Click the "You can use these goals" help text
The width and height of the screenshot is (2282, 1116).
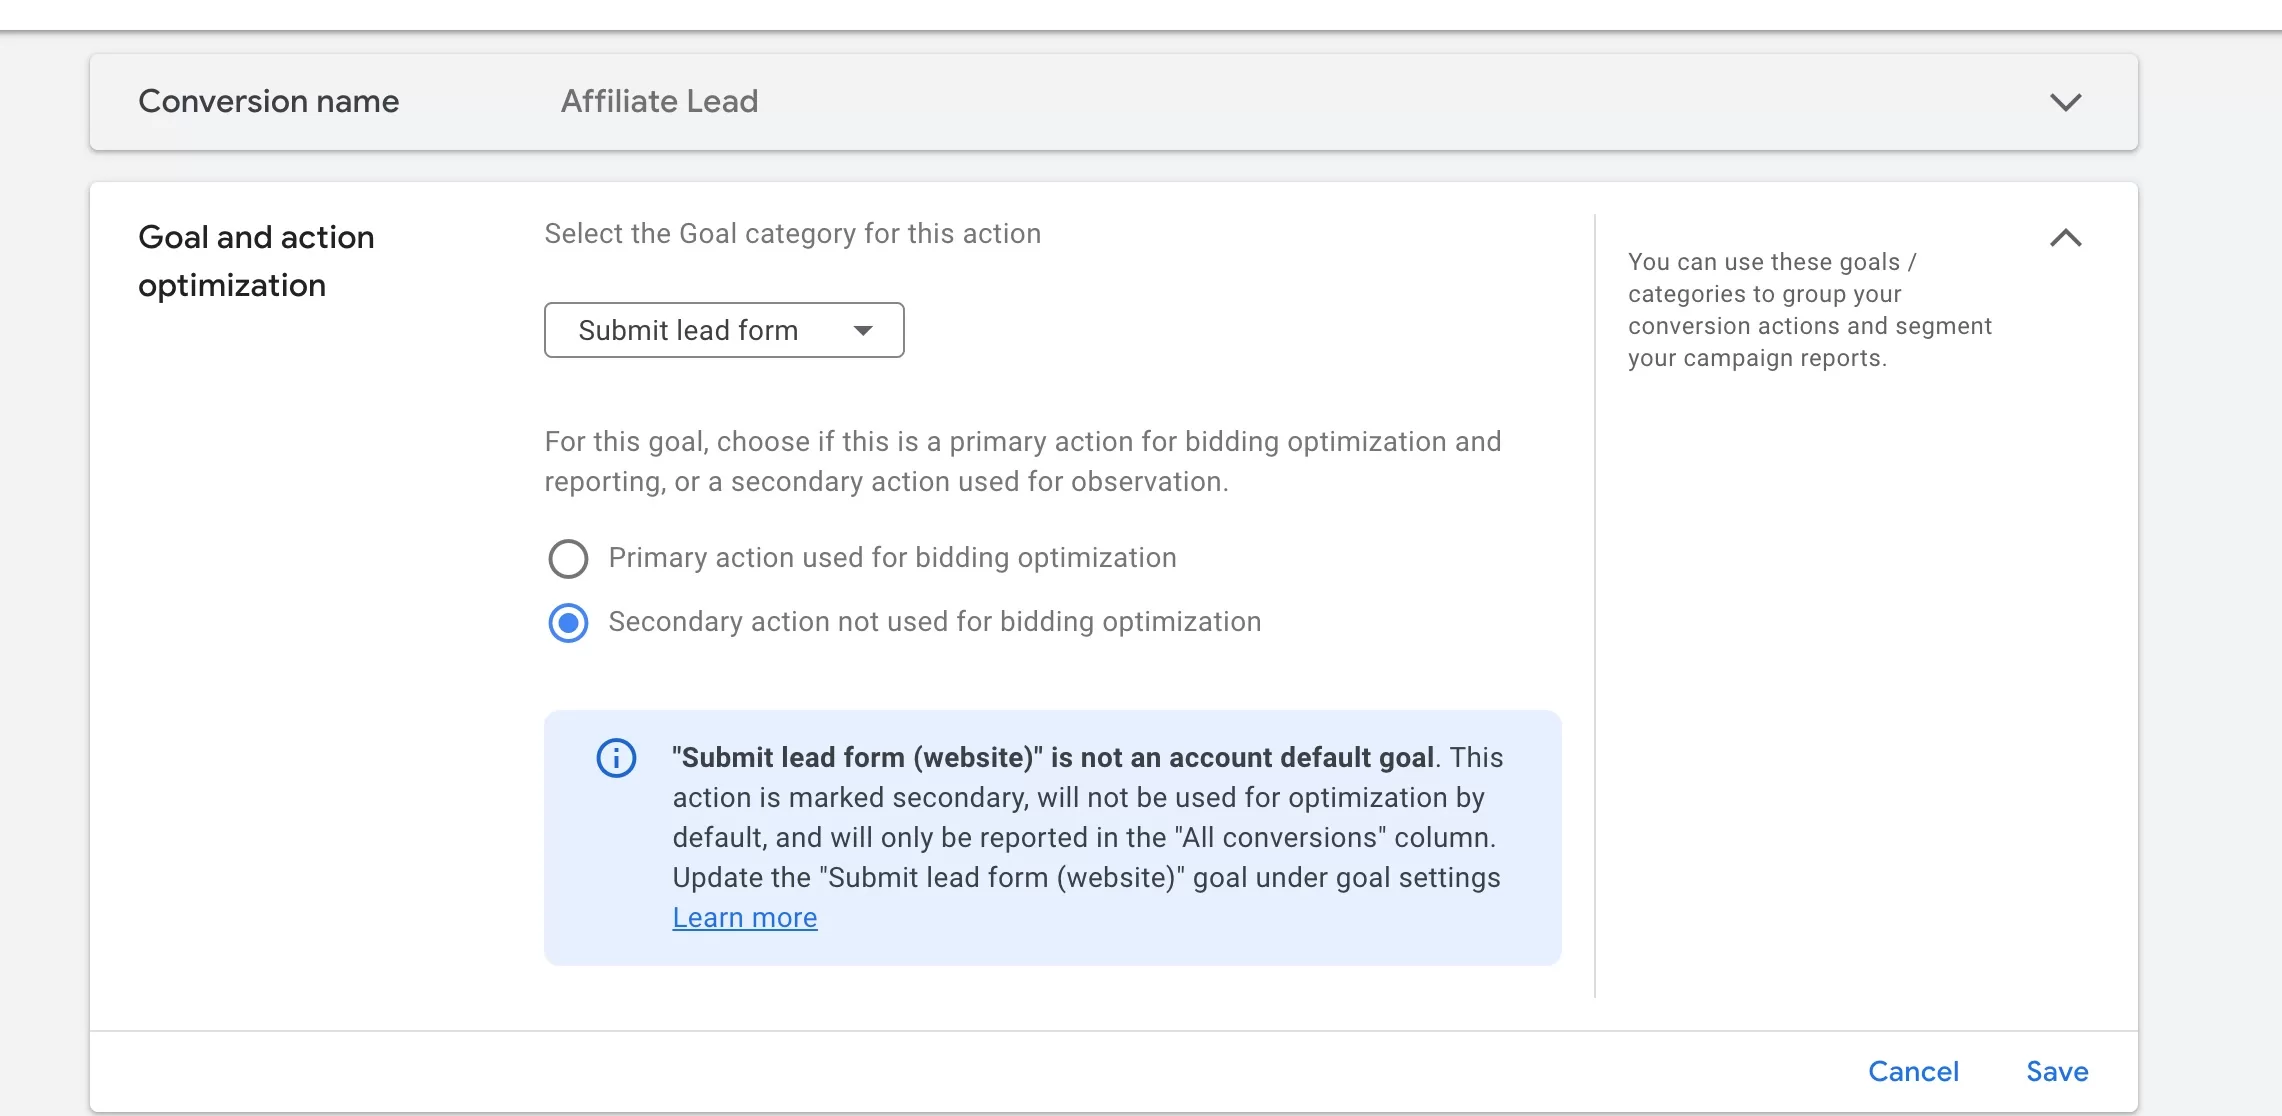click(x=1810, y=309)
